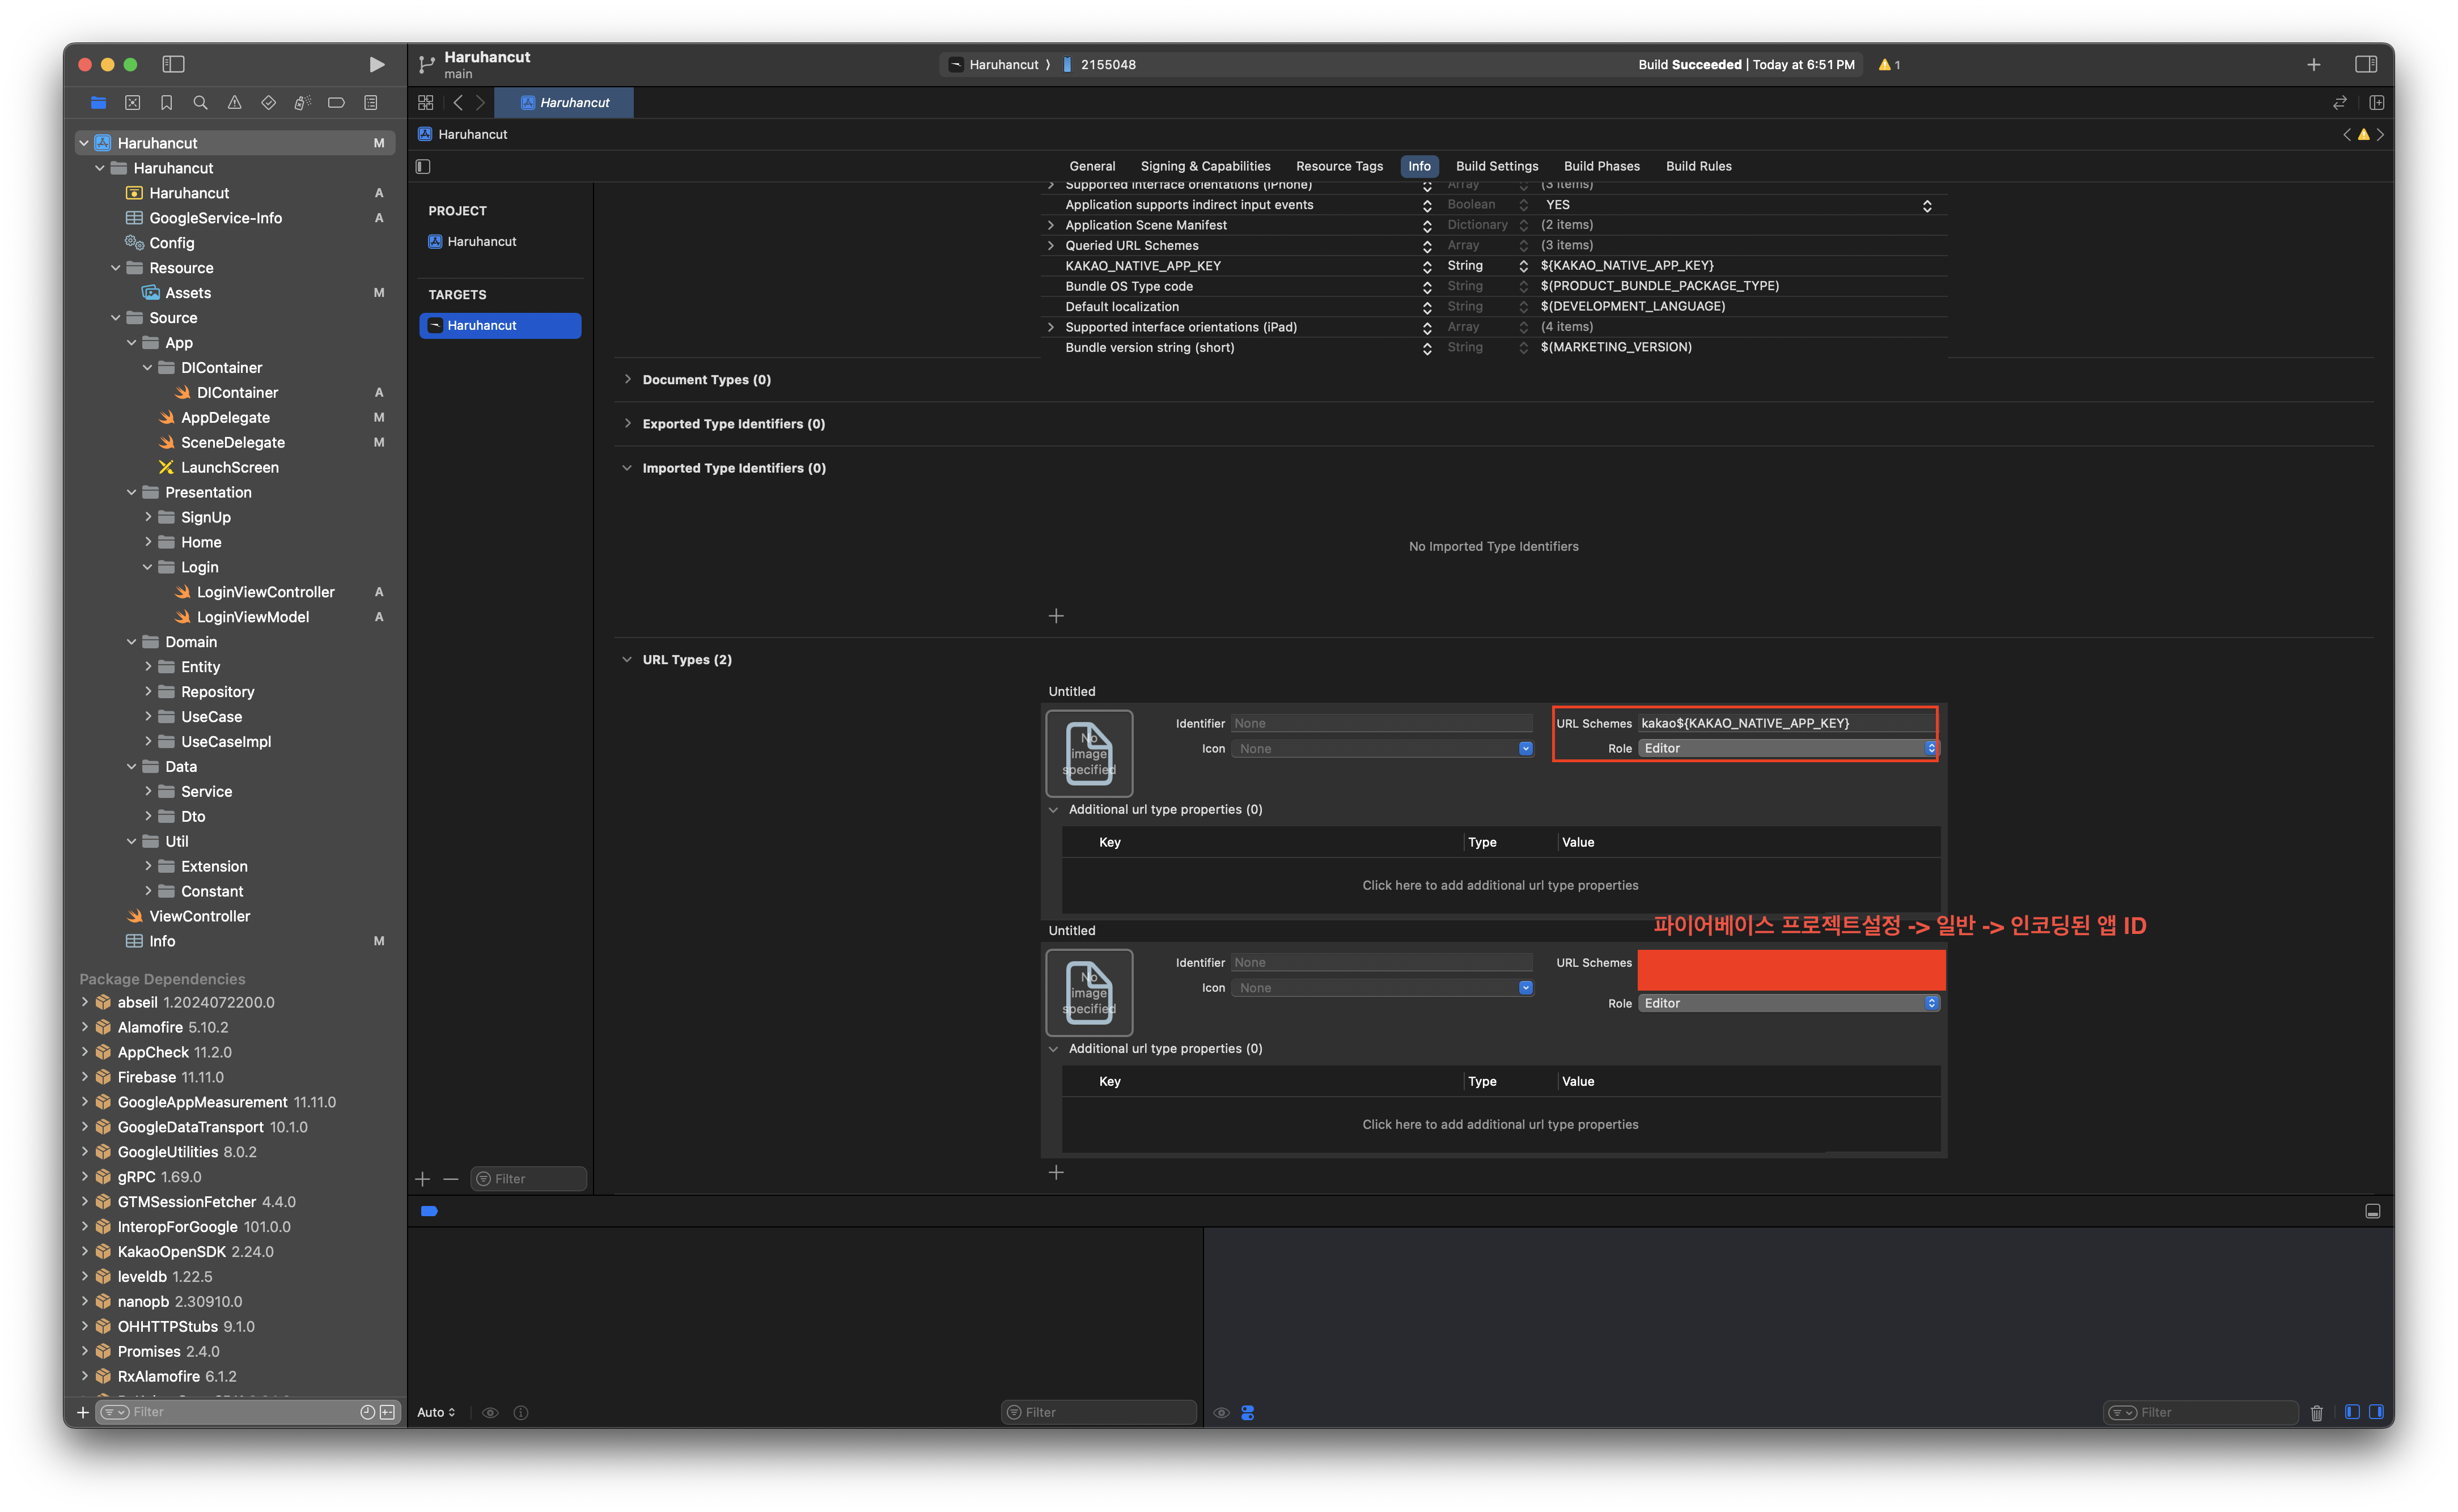Screen dimensions: 2458x1512
Task: Open the Test navigator diamond icon
Action: (268, 102)
